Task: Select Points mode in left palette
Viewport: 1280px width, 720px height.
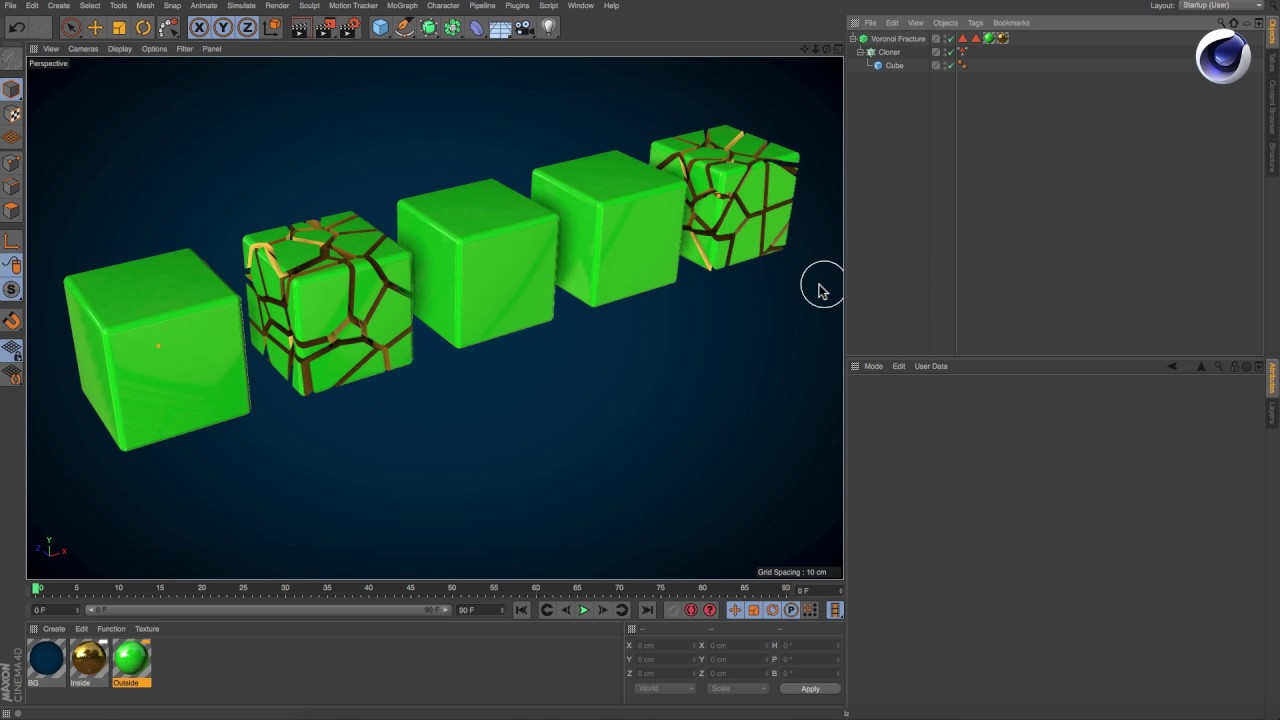Action: point(12,163)
